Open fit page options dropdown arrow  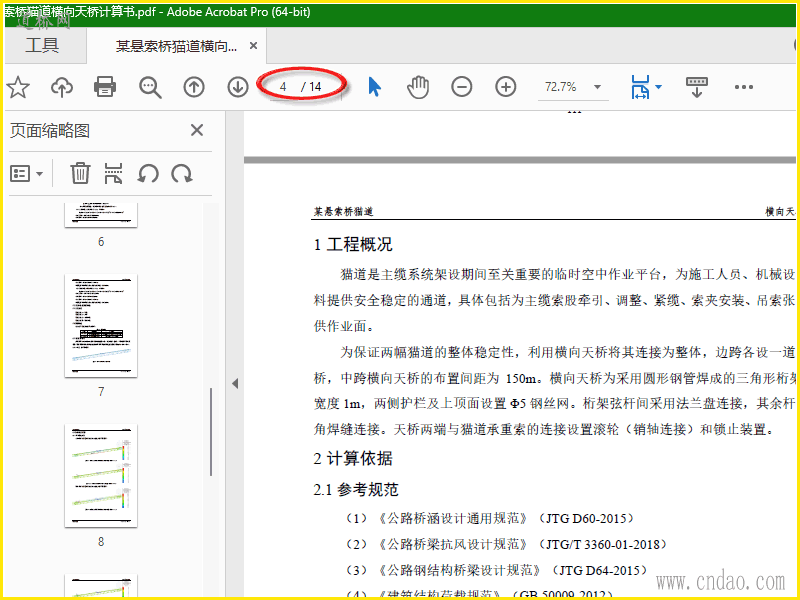coord(659,87)
